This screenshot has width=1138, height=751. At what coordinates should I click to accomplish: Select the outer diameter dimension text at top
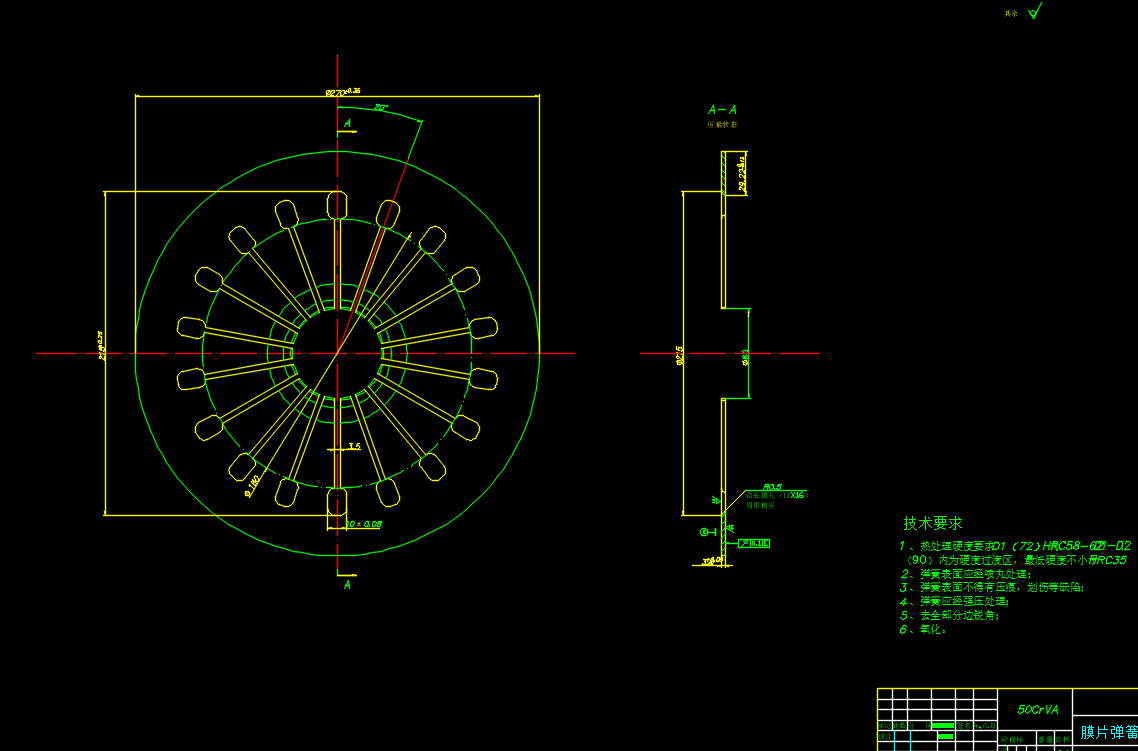(x=342, y=92)
